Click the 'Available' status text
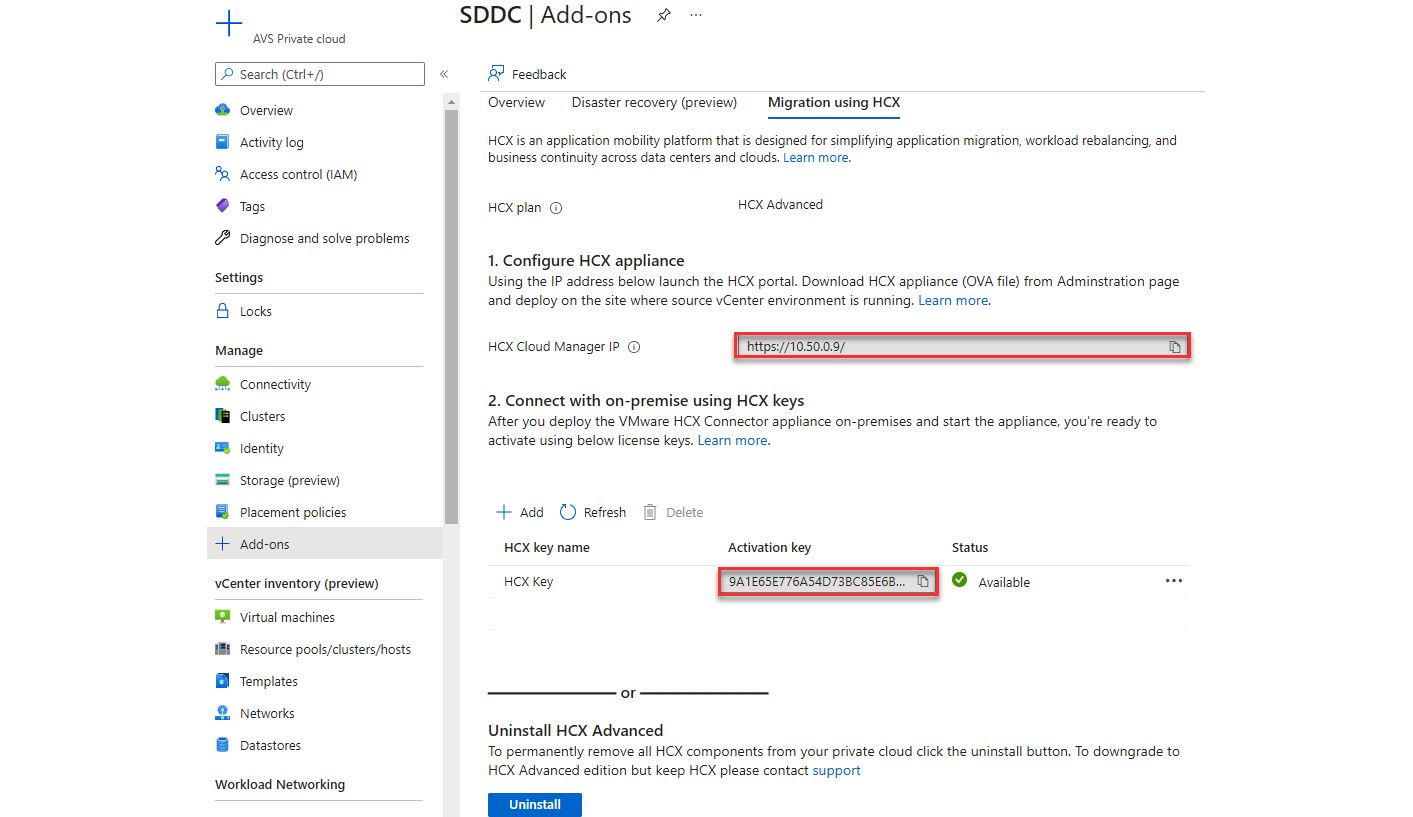 tap(1004, 582)
